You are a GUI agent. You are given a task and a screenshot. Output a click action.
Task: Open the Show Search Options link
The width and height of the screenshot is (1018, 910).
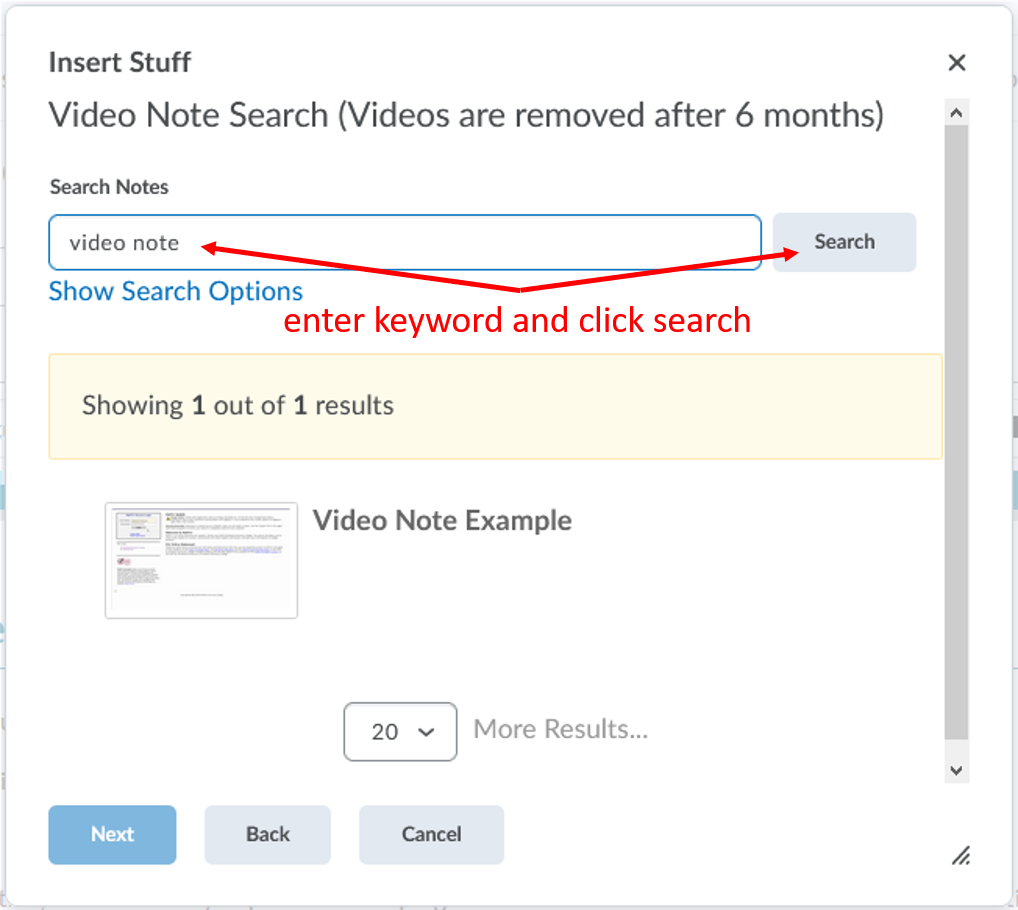point(175,291)
